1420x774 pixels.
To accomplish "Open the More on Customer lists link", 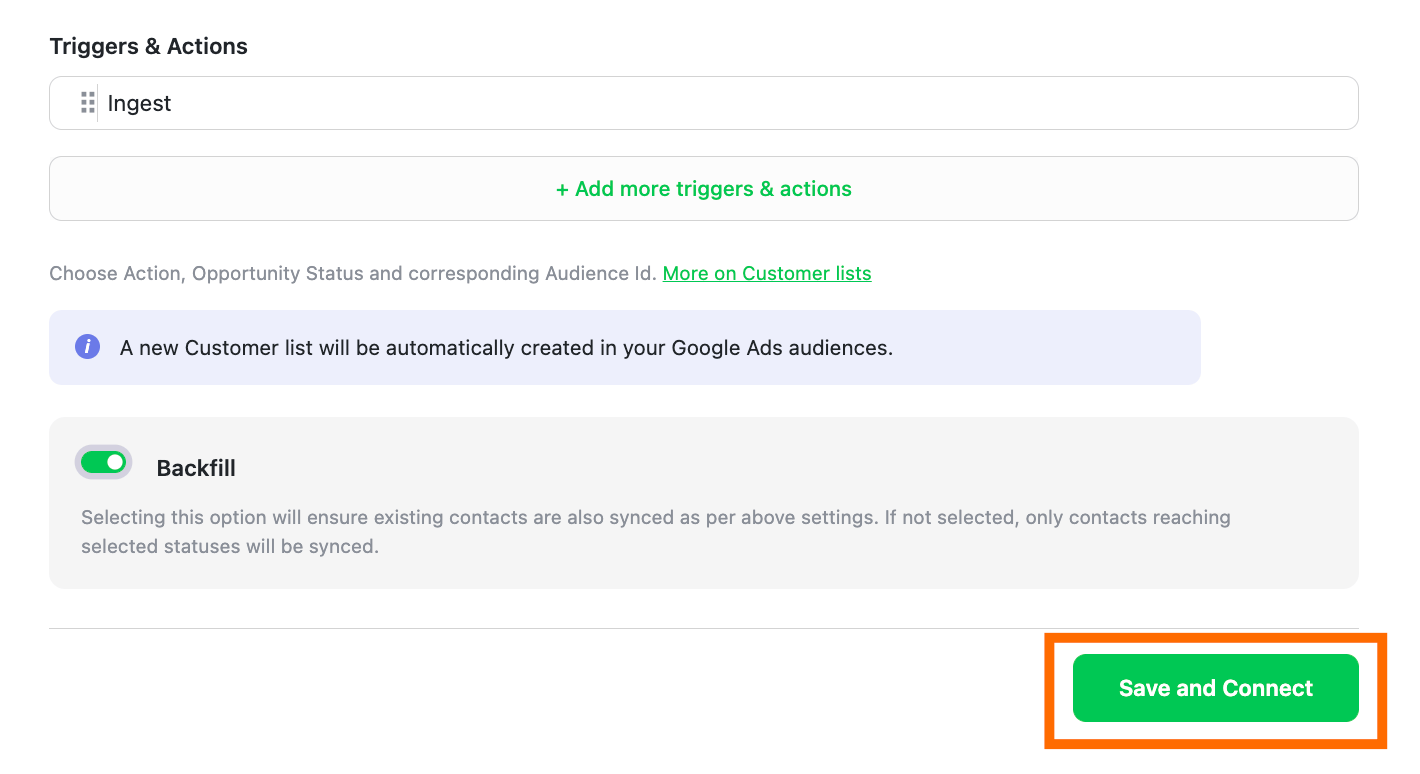I will tap(767, 273).
